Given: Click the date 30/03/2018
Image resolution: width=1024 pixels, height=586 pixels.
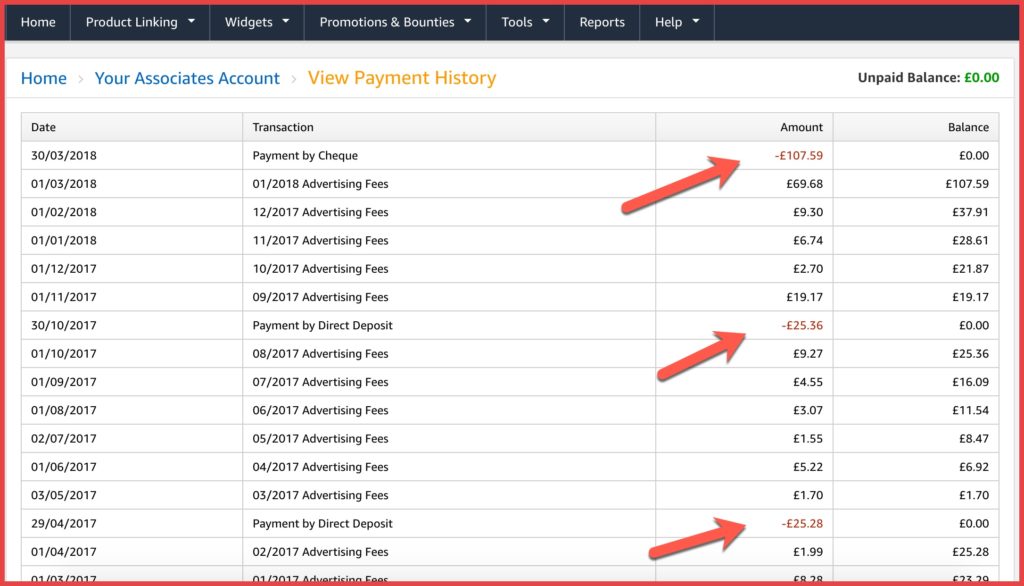Looking at the screenshot, I should click(63, 155).
